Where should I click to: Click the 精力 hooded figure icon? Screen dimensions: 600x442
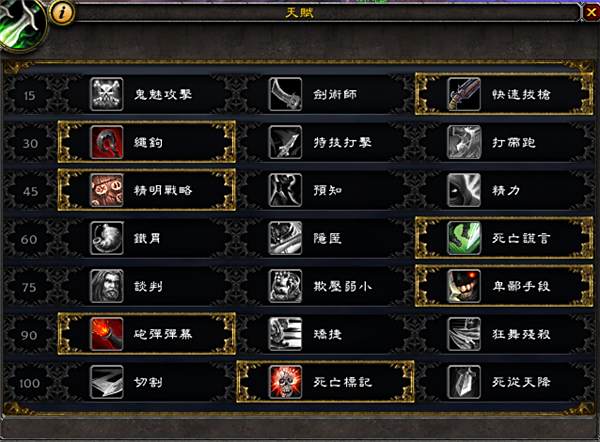(x=464, y=190)
